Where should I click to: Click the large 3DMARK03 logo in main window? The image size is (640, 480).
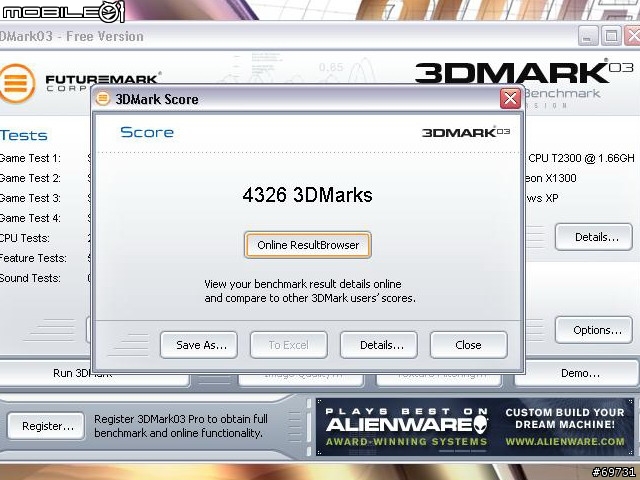524,72
